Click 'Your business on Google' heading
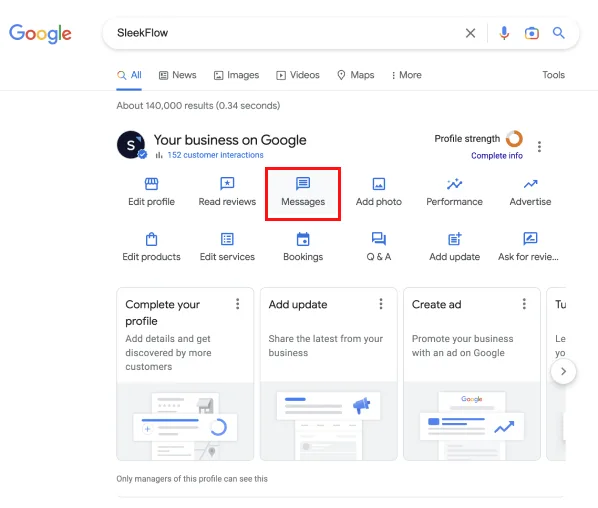This screenshot has height=508, width=598. pos(230,140)
